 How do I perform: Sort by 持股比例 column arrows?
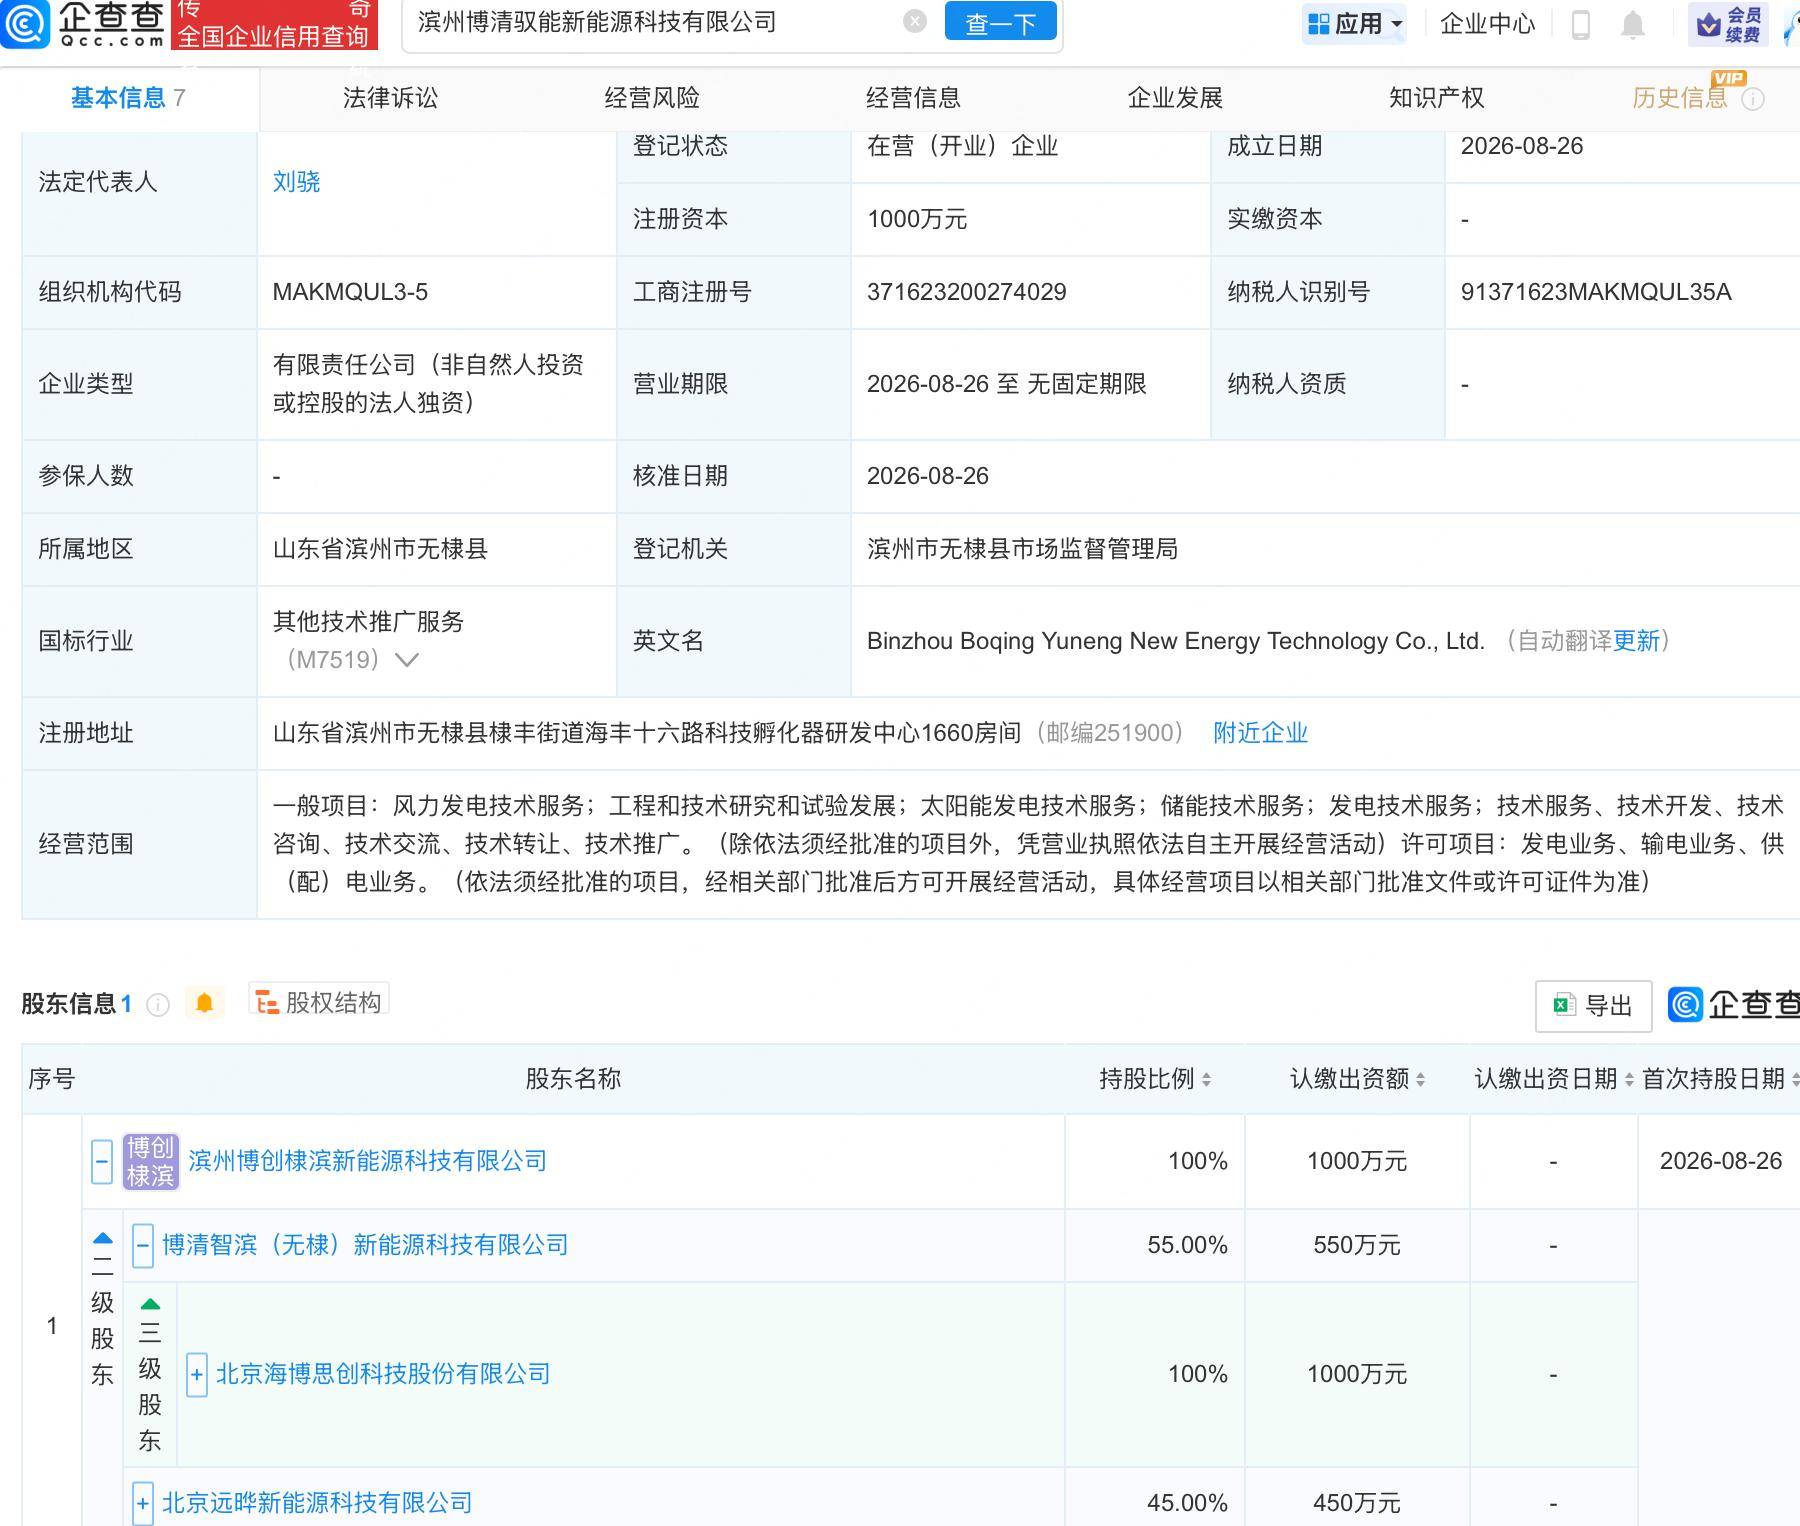click(x=1206, y=1079)
